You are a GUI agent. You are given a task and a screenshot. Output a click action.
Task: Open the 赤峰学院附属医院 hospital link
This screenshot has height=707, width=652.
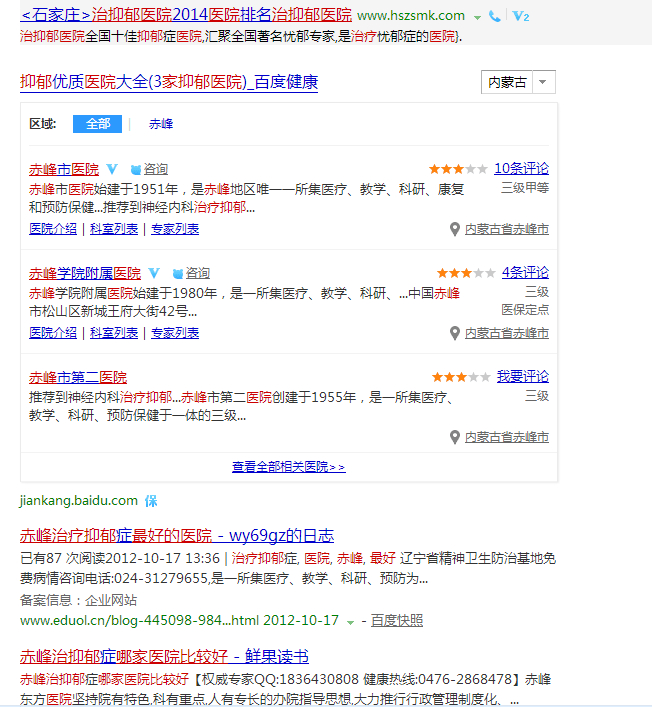(85, 273)
